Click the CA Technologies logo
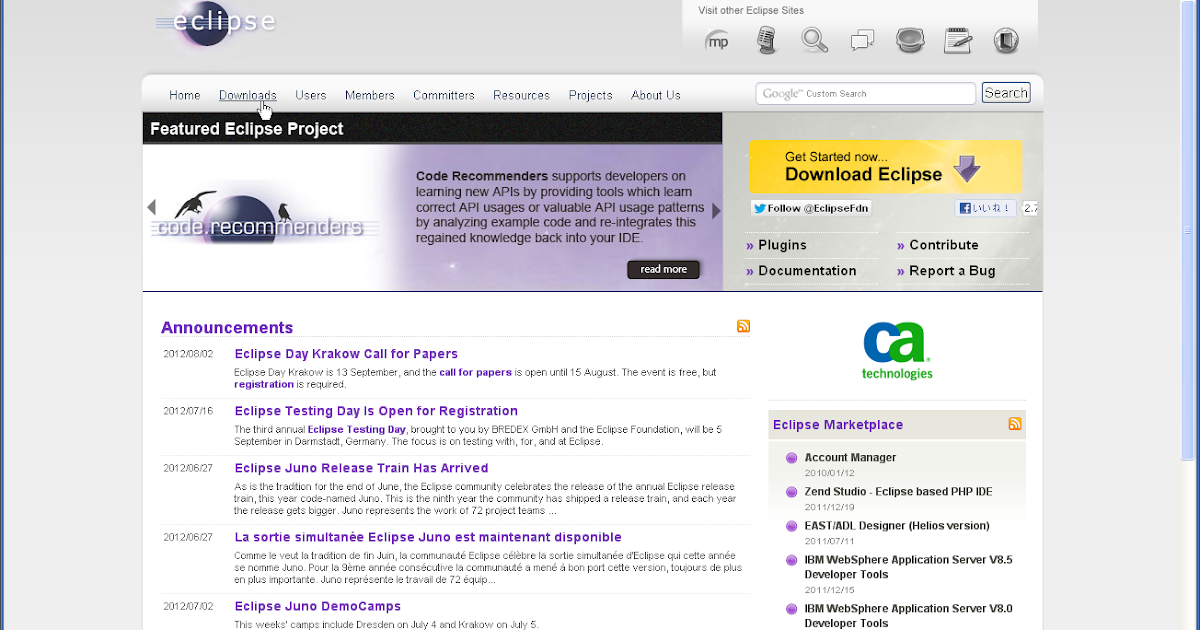1200x630 pixels. point(897,350)
